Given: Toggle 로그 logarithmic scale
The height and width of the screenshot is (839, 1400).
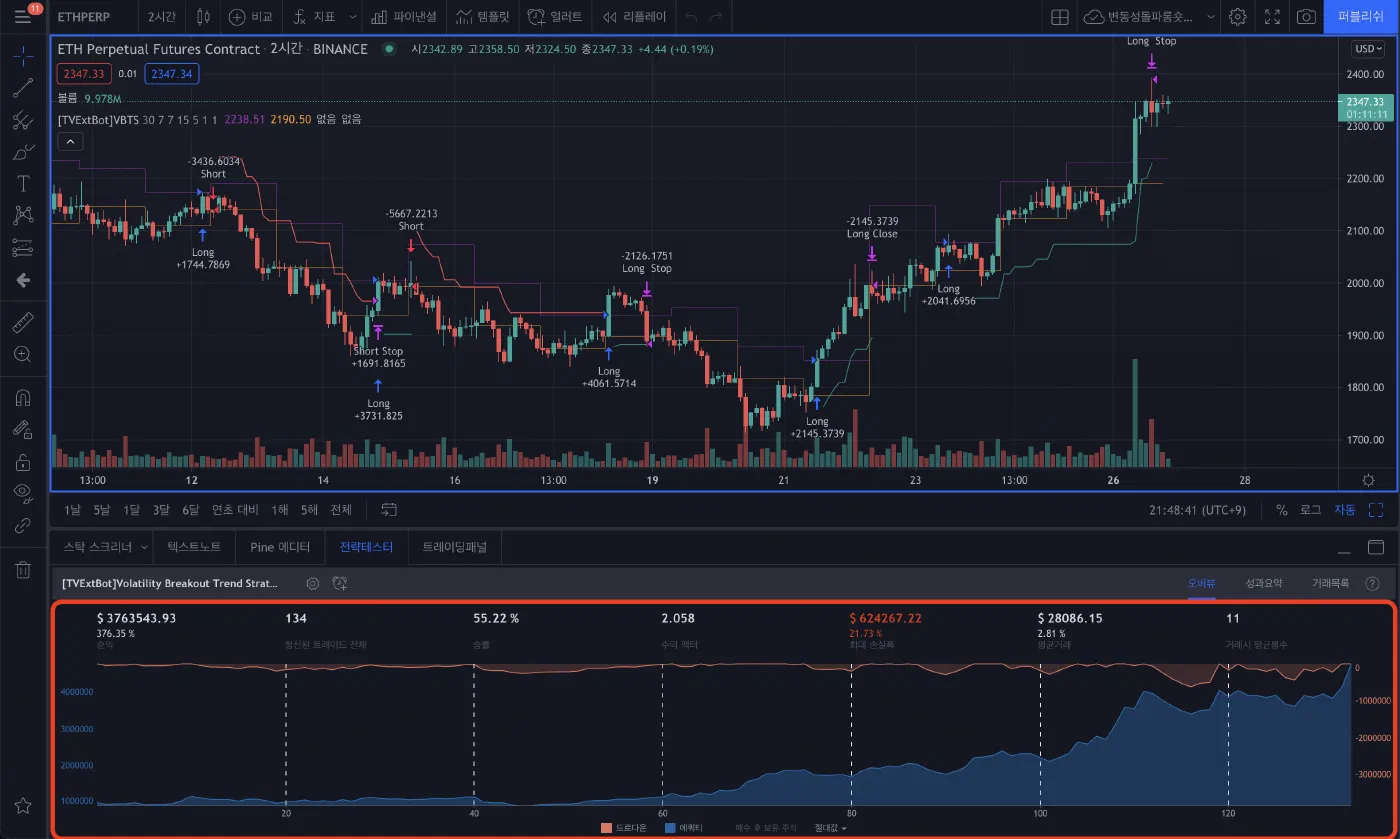Looking at the screenshot, I should pos(1310,510).
